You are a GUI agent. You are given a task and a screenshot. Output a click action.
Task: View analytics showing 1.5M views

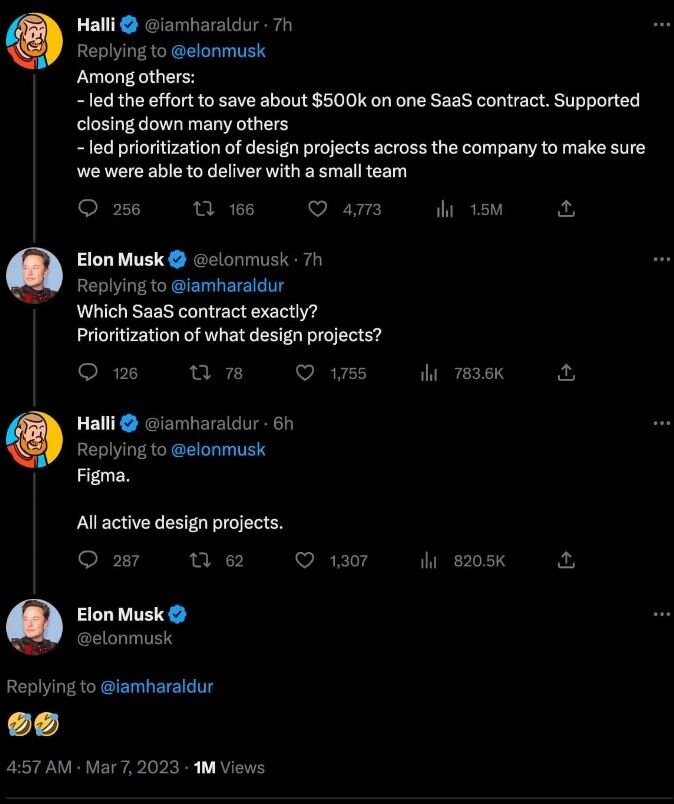pos(446,209)
